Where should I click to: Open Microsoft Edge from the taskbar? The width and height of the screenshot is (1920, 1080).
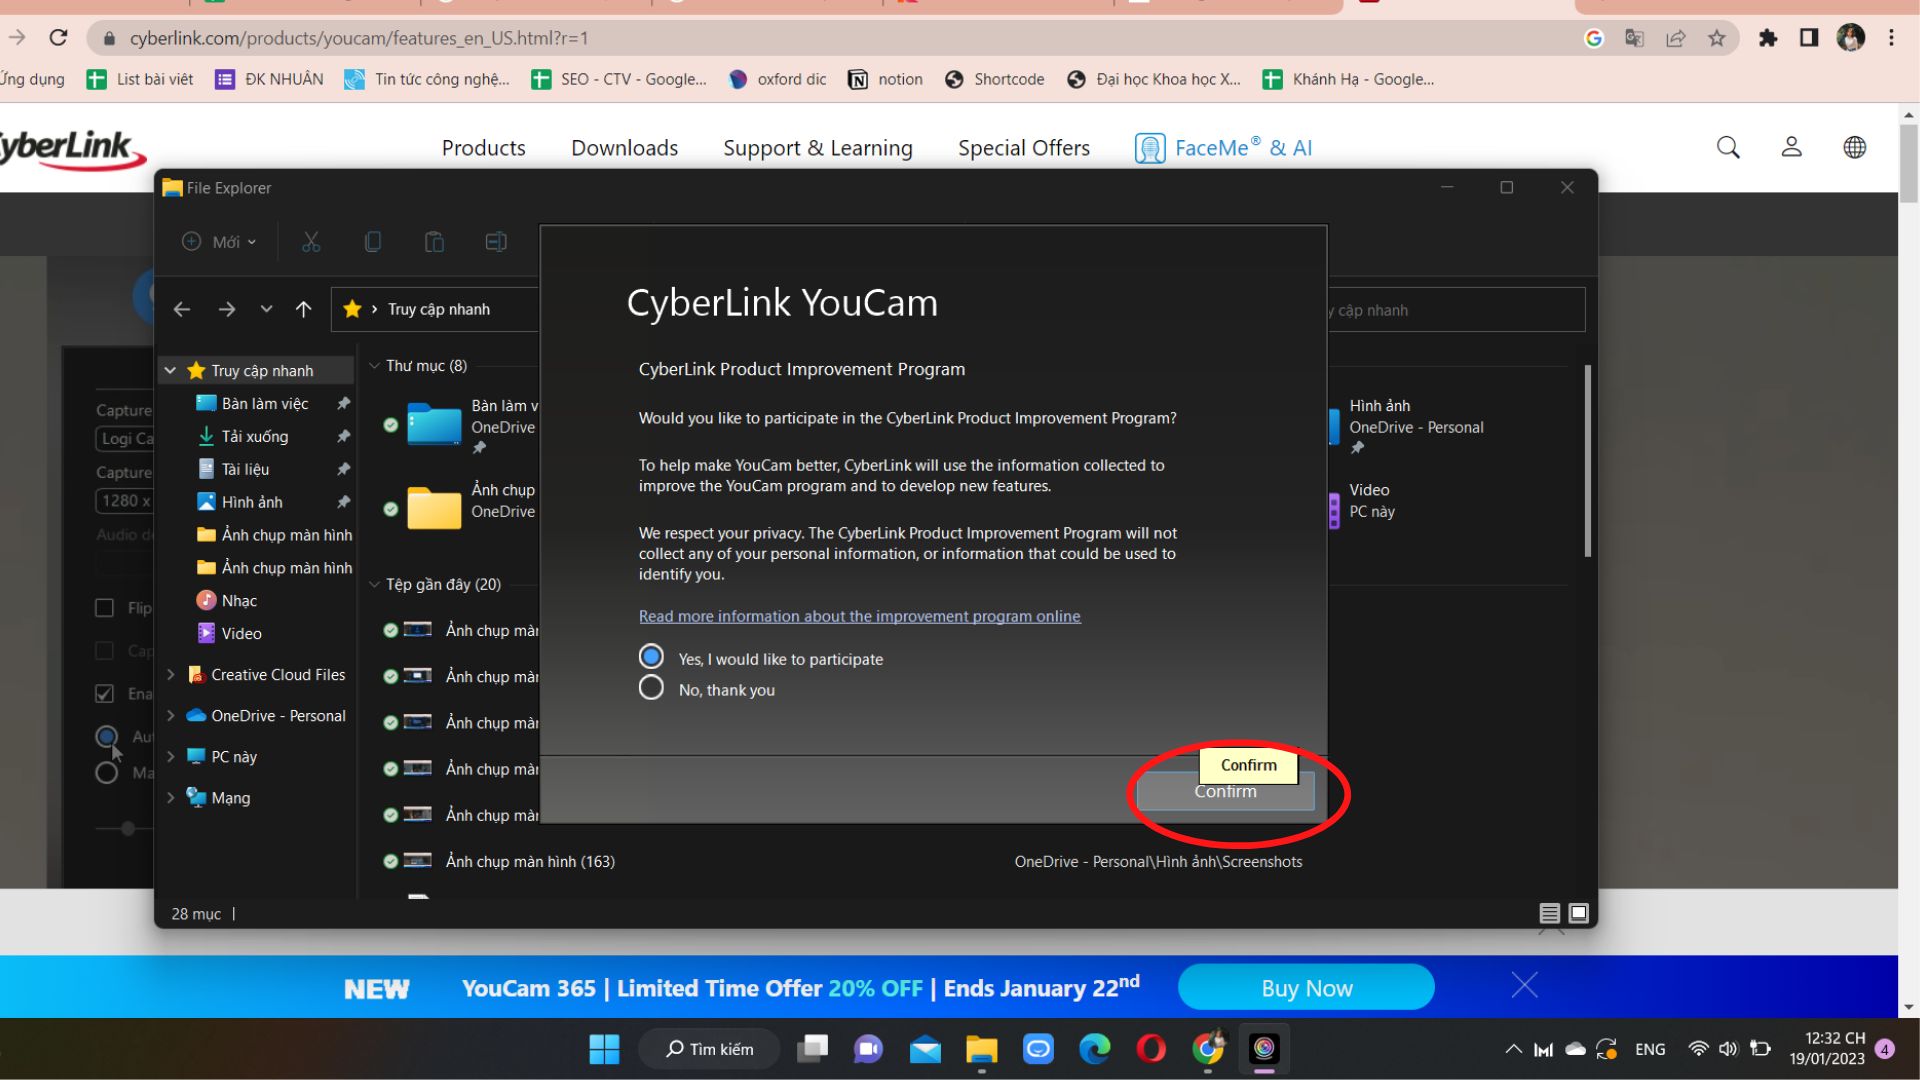(x=1095, y=1049)
